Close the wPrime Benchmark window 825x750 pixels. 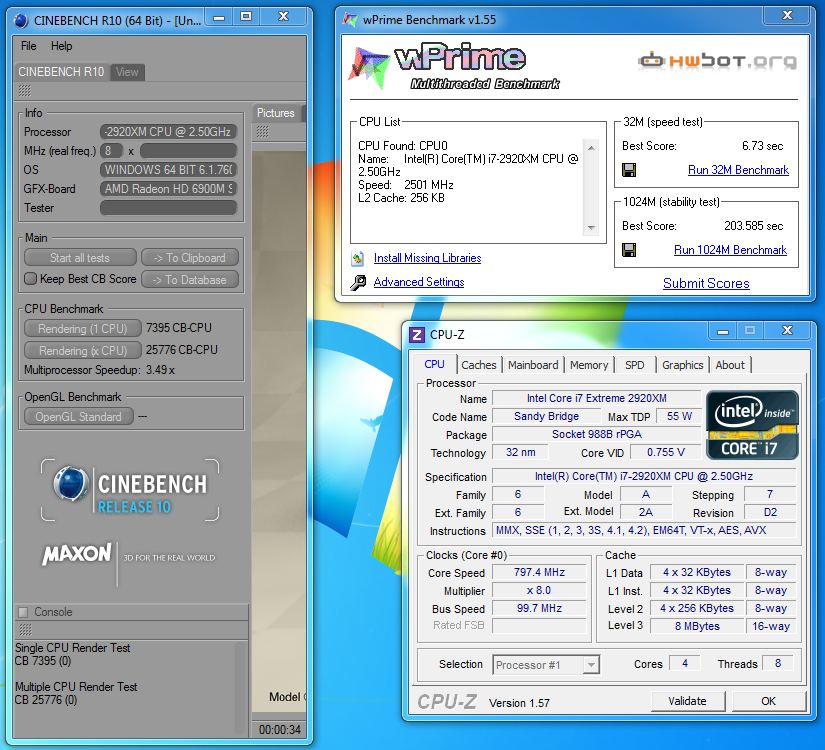point(788,16)
